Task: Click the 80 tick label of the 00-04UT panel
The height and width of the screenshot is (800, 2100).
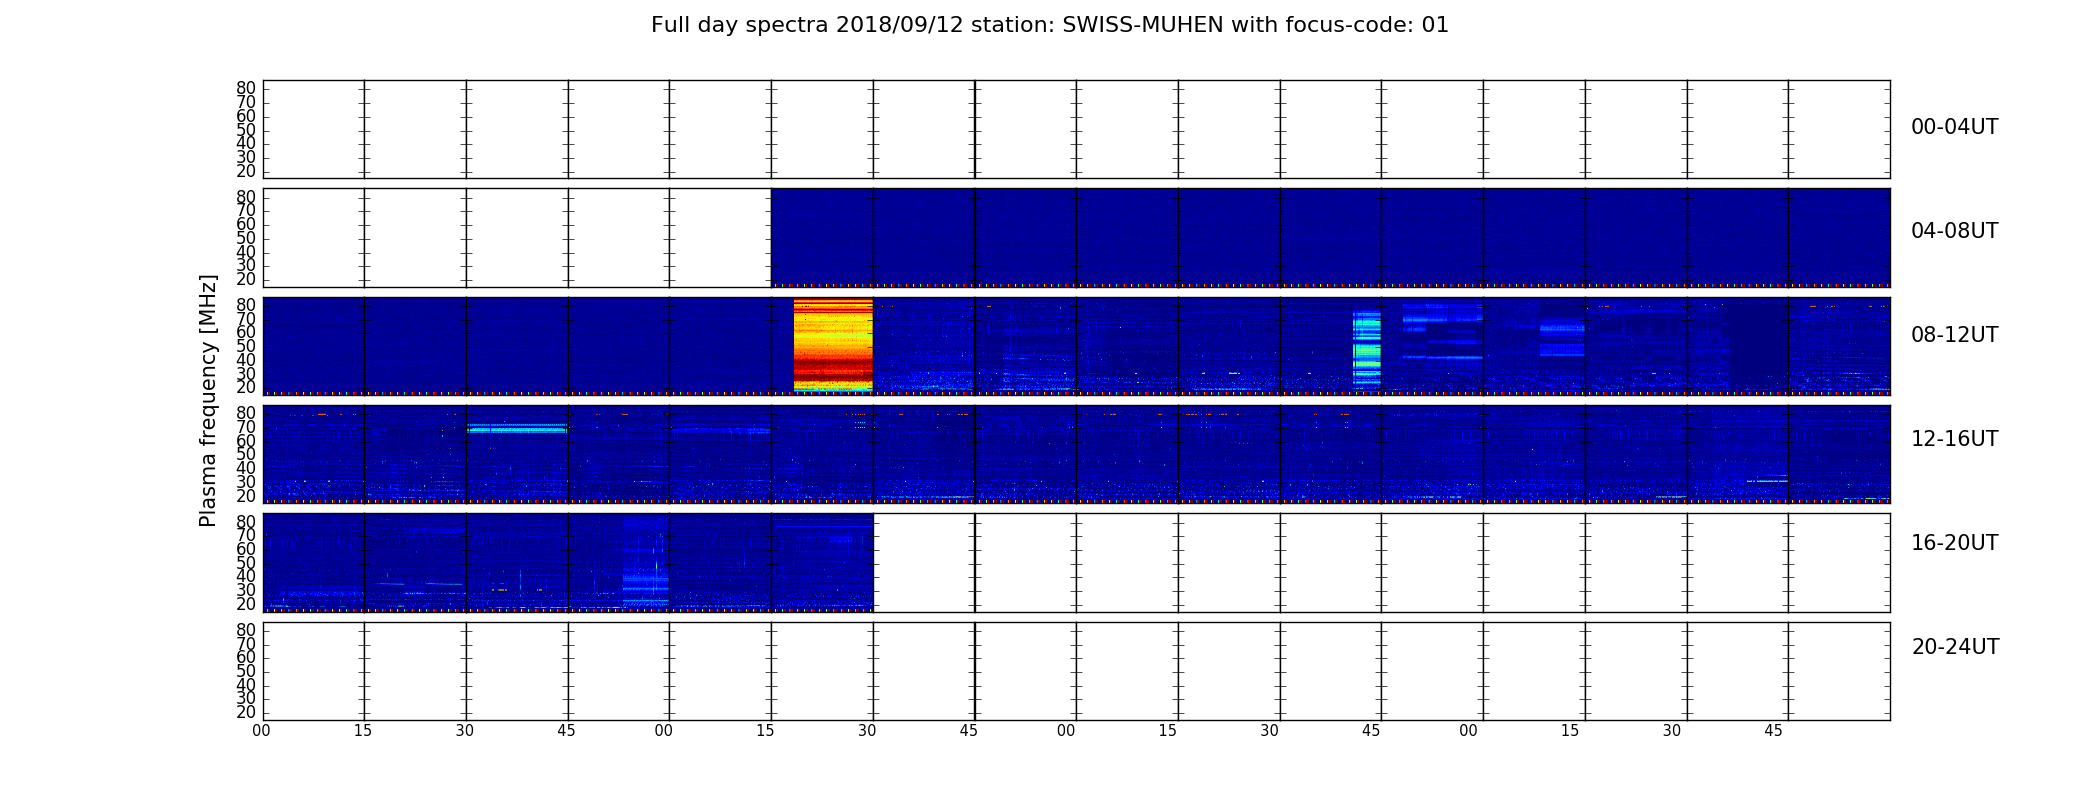Action: coord(246,88)
